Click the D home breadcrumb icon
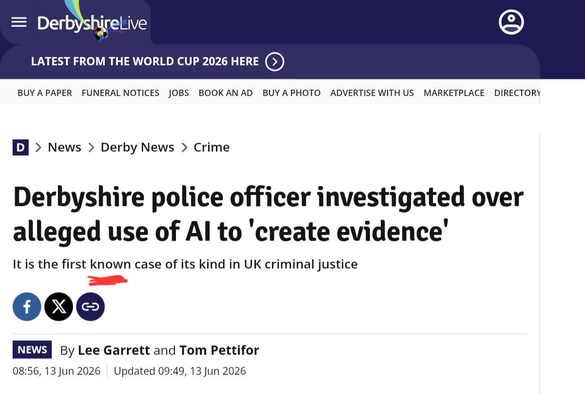 (21, 147)
